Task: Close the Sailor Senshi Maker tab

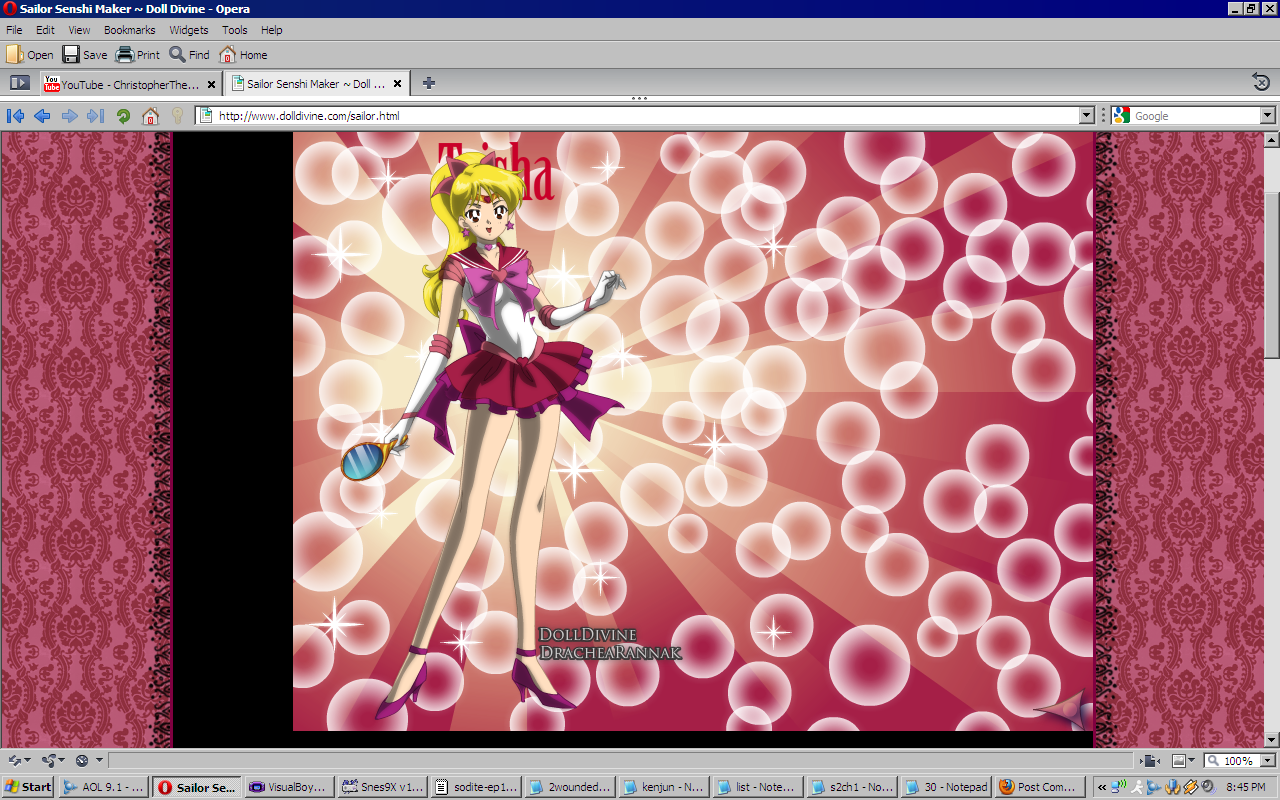Action: point(397,84)
